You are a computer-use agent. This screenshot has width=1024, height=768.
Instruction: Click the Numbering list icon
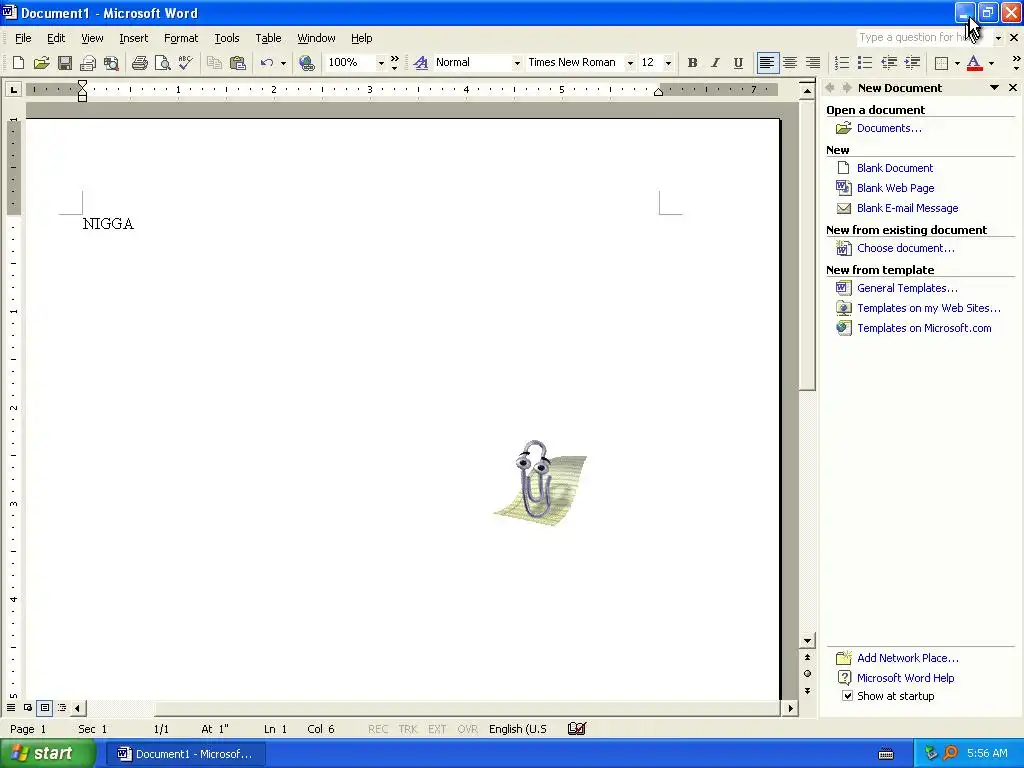coord(842,63)
